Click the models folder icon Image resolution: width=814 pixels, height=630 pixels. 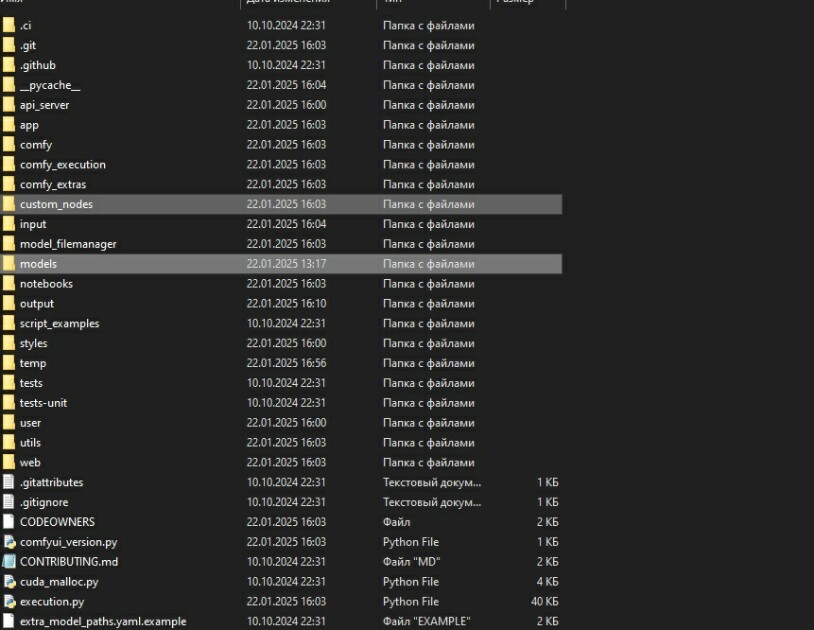[8, 264]
